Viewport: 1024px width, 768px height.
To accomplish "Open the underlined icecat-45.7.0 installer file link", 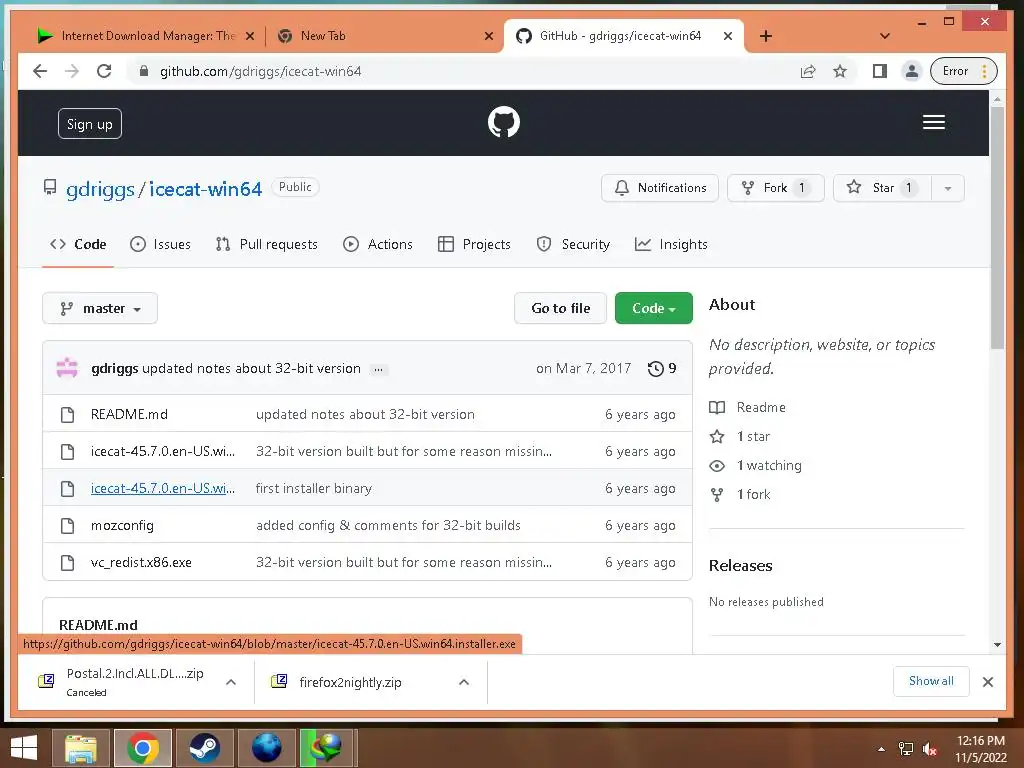I will [x=163, y=488].
